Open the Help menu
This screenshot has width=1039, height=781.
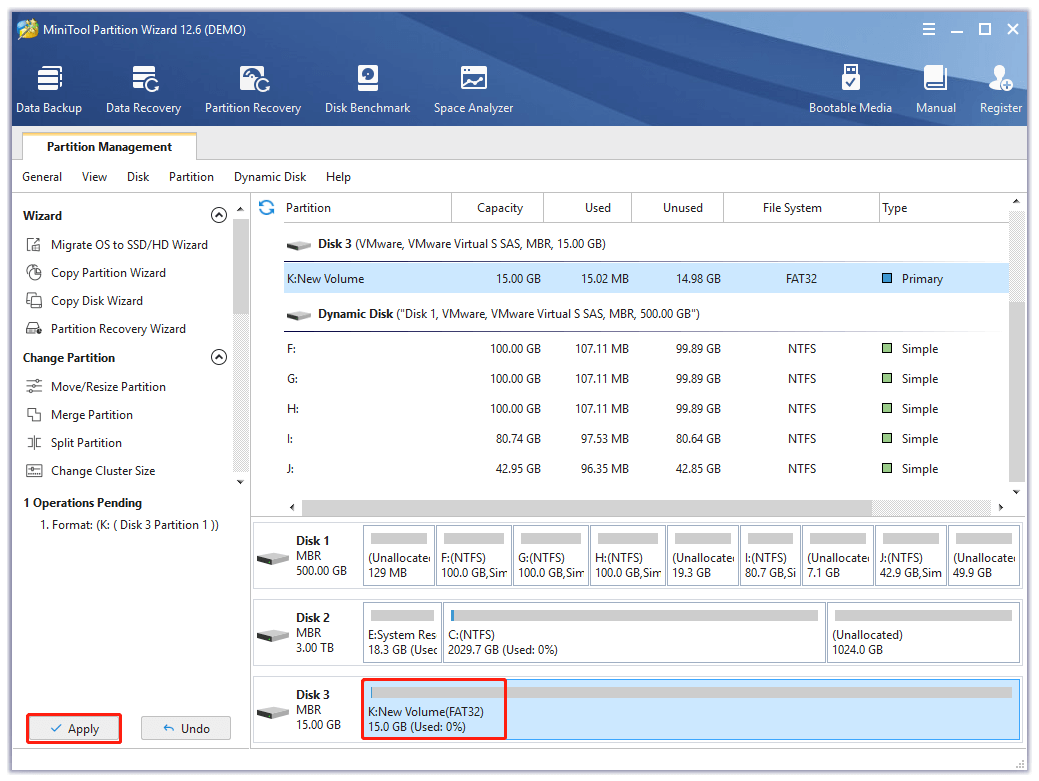pos(338,177)
